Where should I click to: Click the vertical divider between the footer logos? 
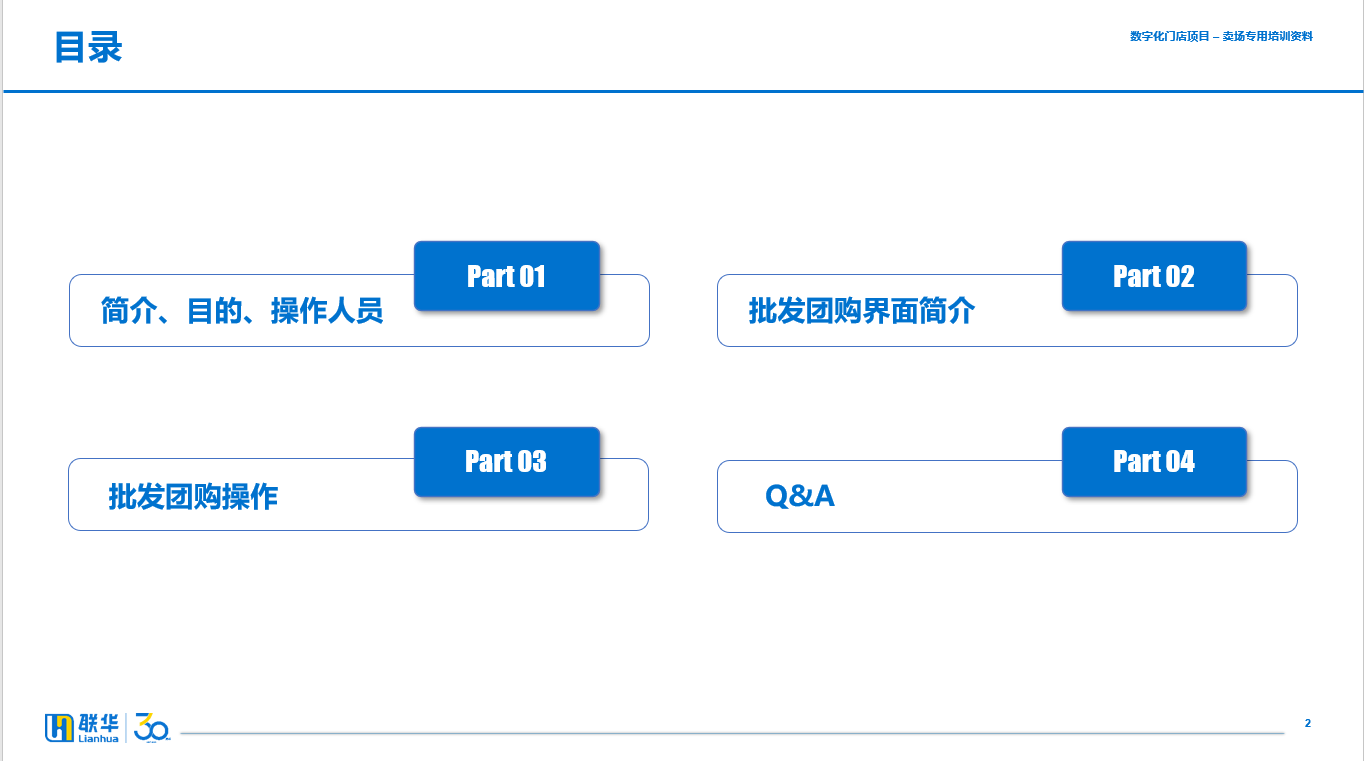126,728
